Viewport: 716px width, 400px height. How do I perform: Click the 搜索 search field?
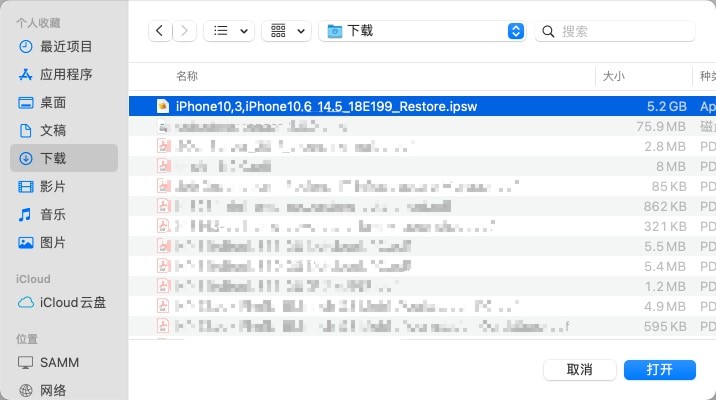pyautogui.click(x=615, y=31)
